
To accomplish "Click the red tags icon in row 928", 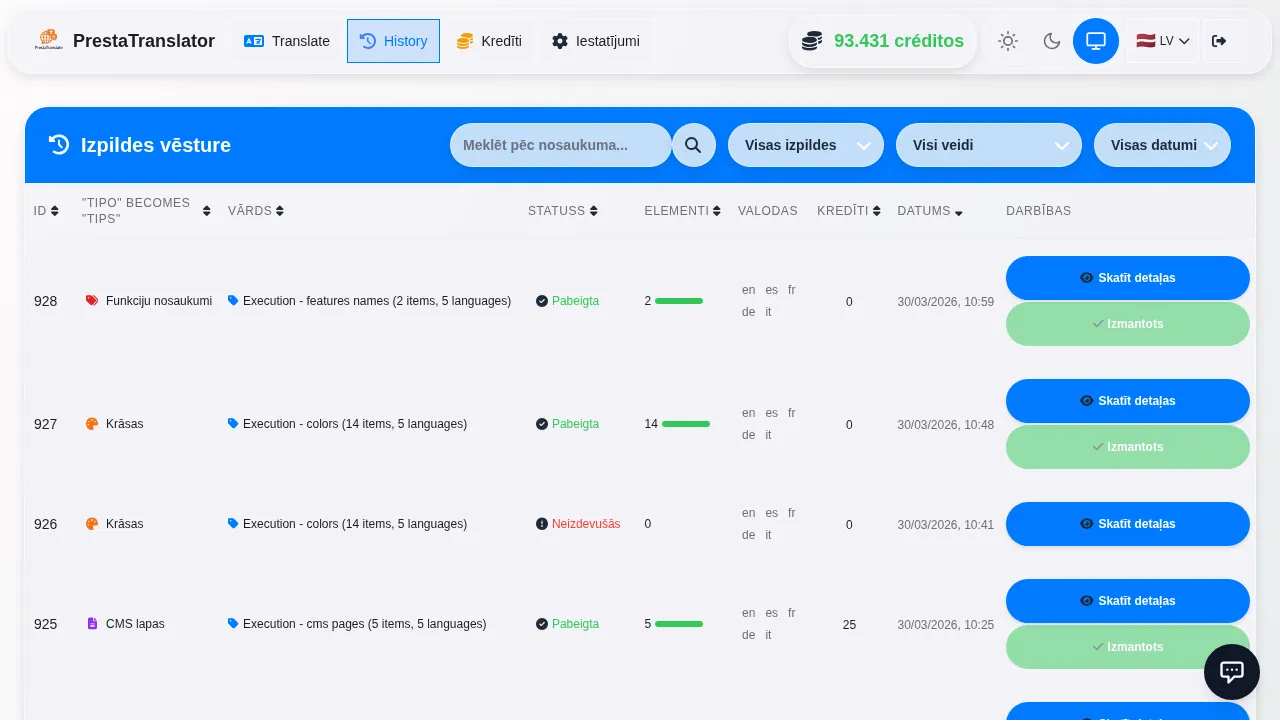I will pyautogui.click(x=92, y=301).
